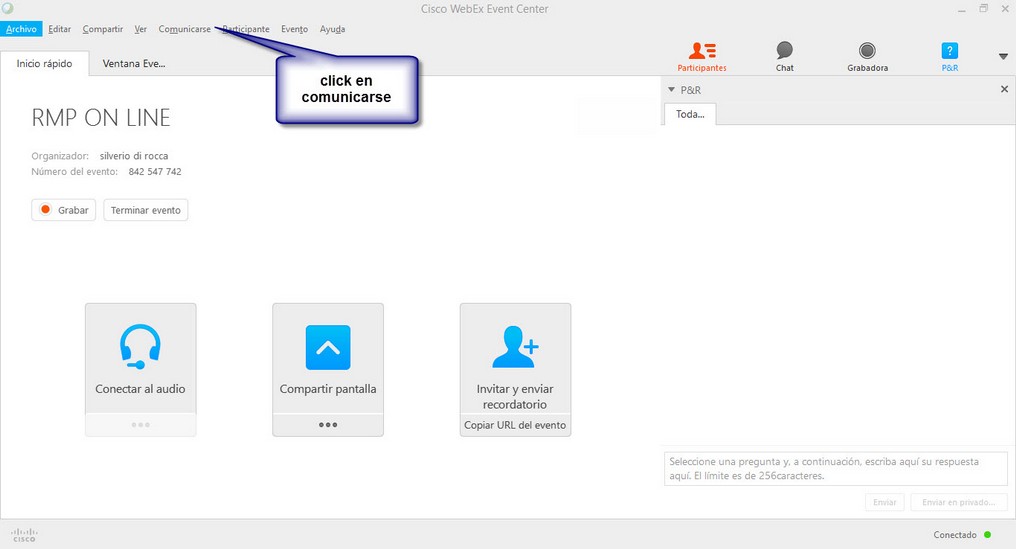Click Terminar evento button
Screen dimensions: 1016x549
pyautogui.click(x=146, y=210)
